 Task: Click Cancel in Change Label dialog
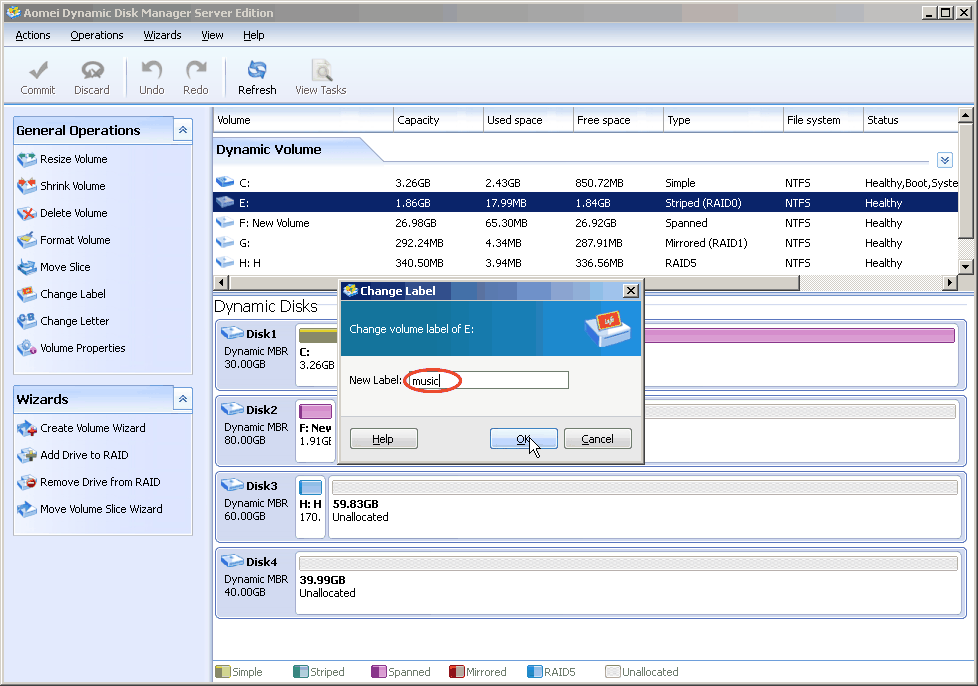597,439
